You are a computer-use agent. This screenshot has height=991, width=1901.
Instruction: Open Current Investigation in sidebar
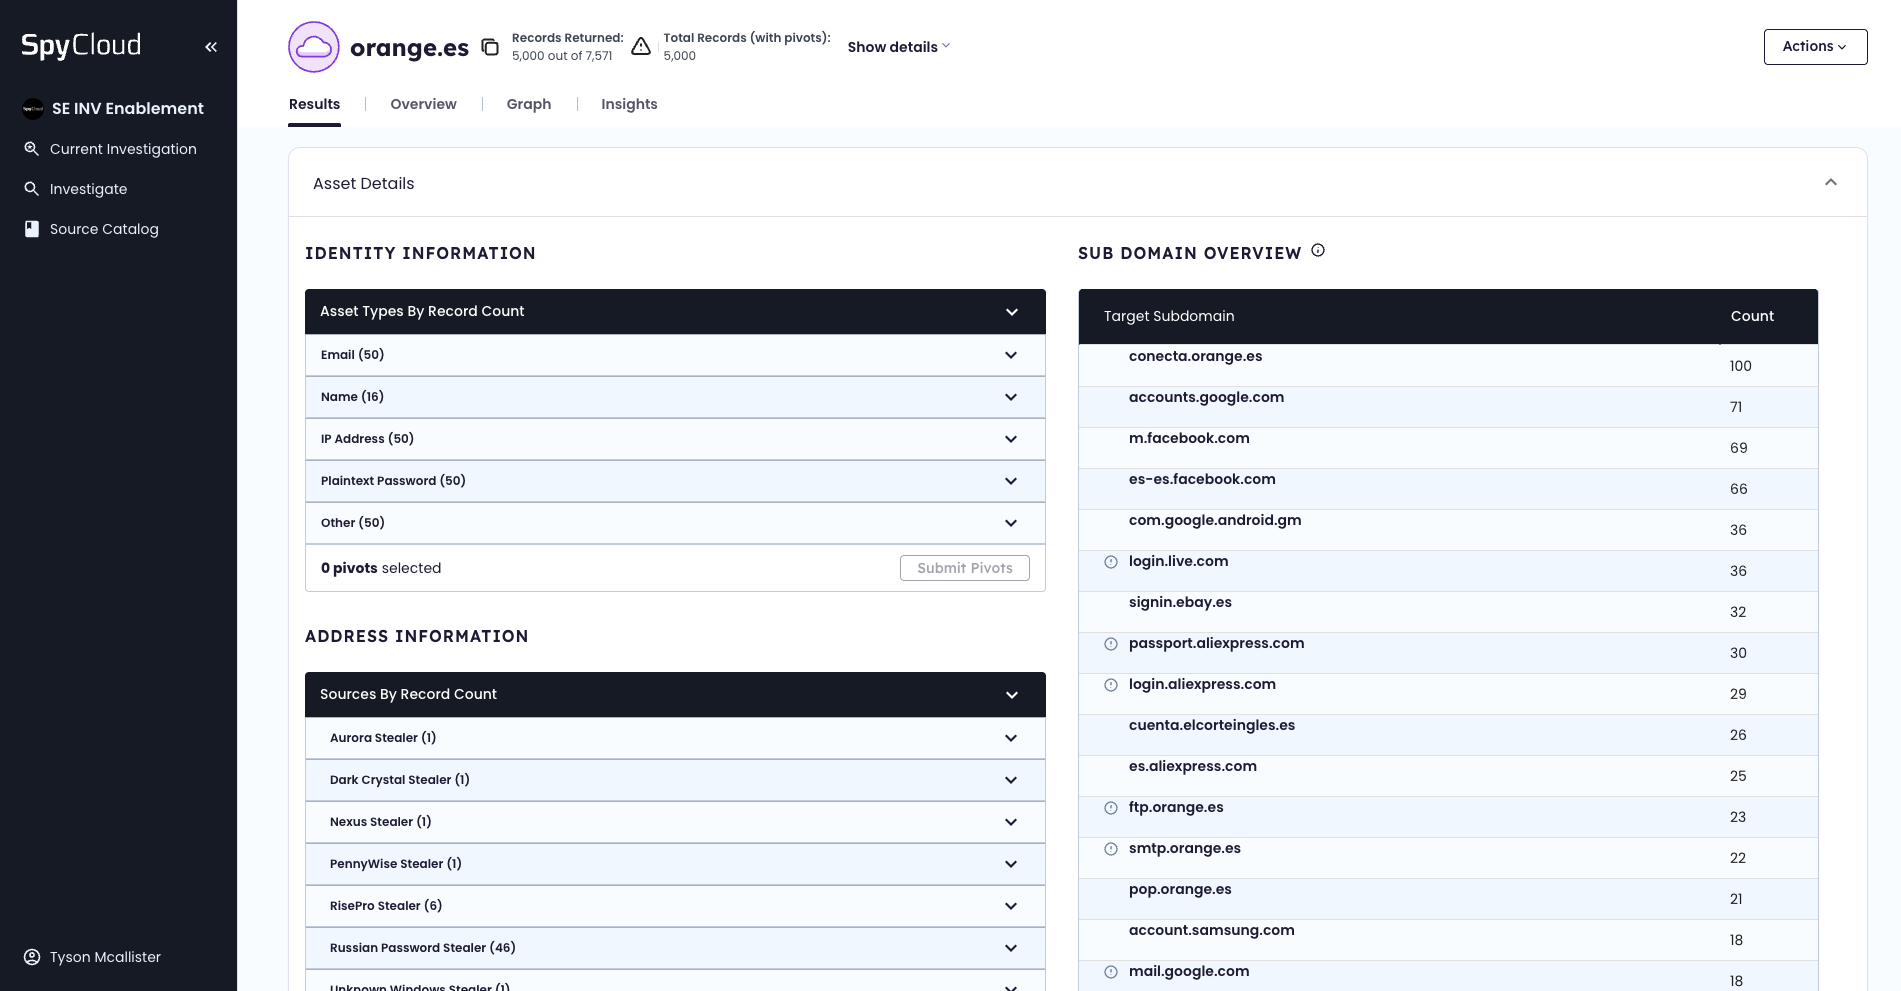point(123,149)
